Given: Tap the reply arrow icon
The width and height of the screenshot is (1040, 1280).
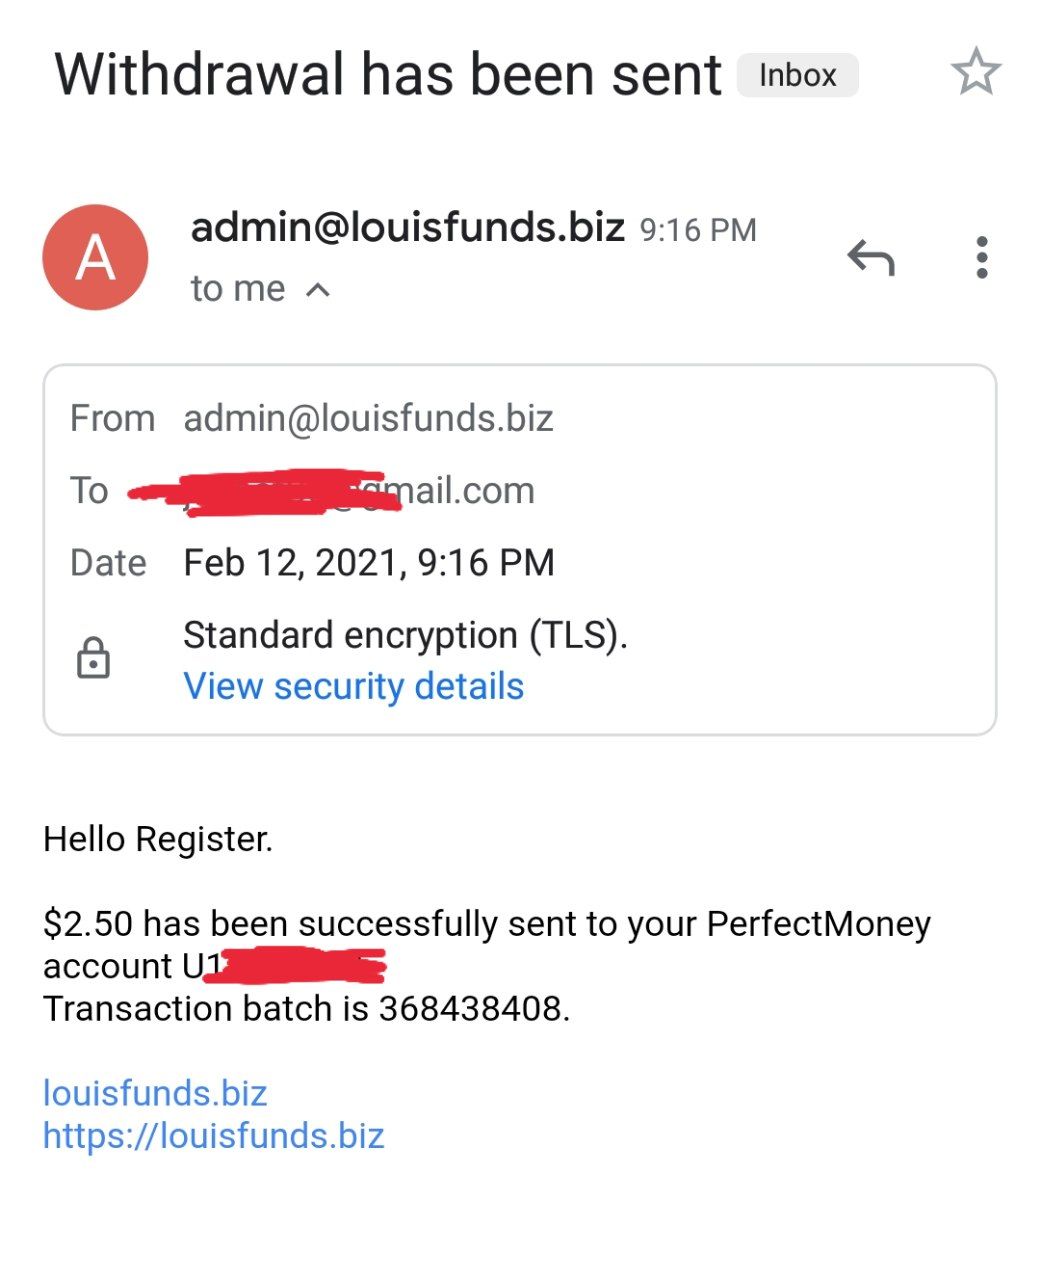Looking at the screenshot, I should tap(870, 257).
